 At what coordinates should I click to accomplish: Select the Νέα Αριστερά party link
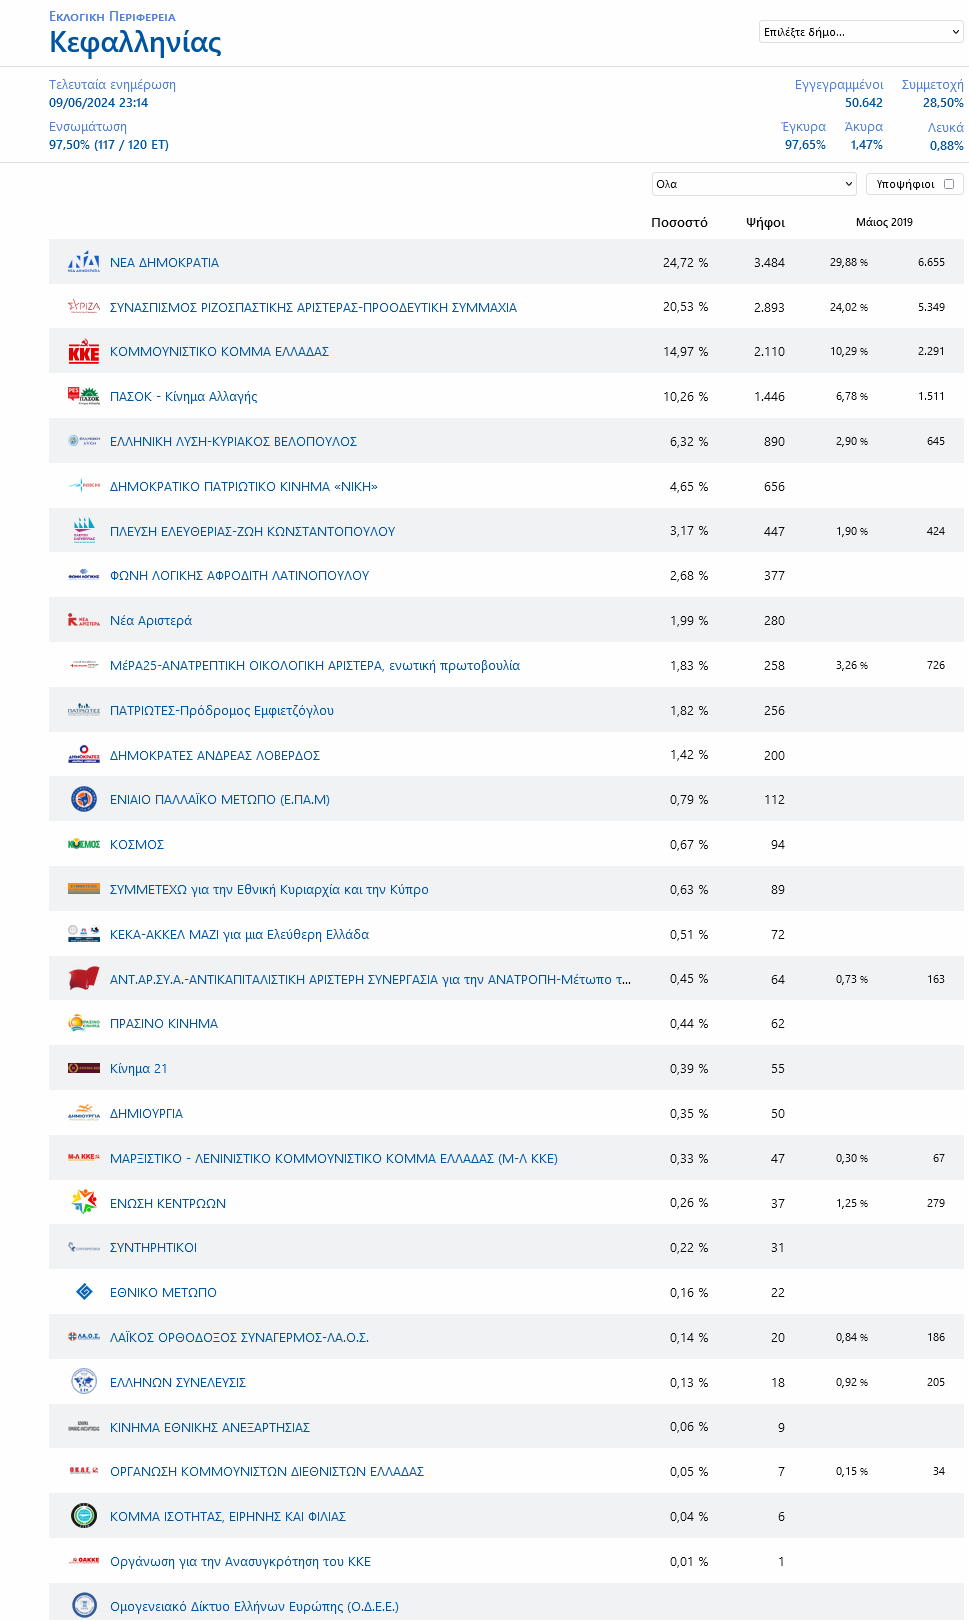tap(151, 621)
